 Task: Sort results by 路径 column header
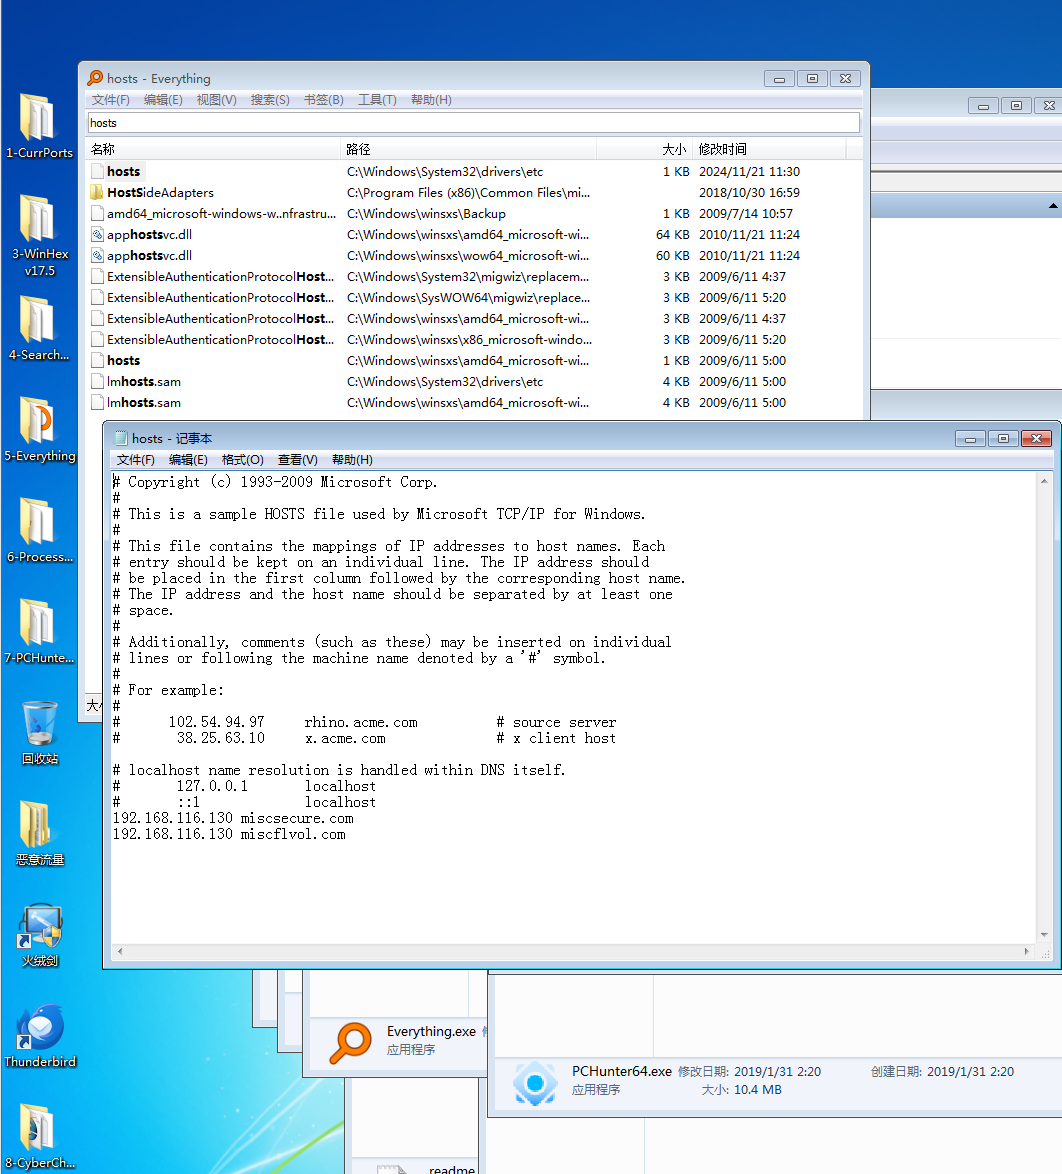click(x=469, y=149)
